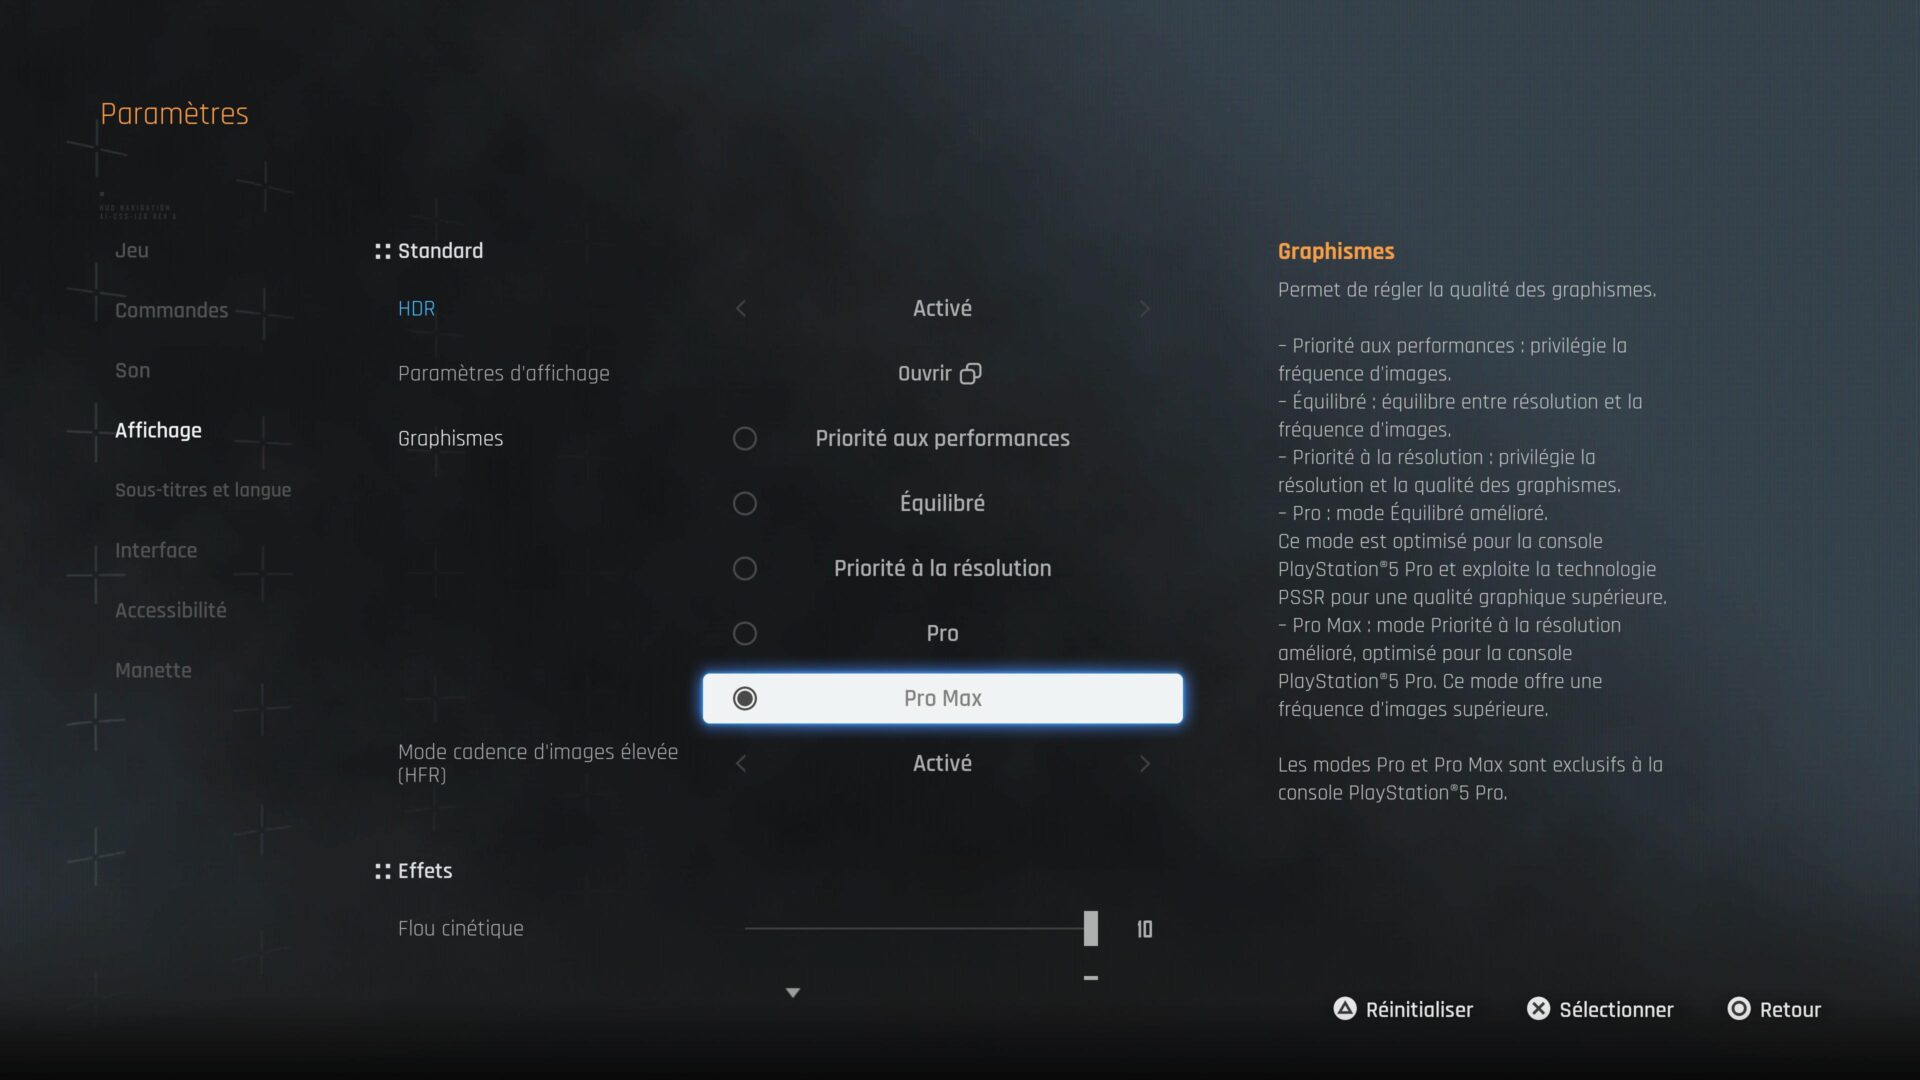
Task: Scroll down in settings panel
Action: tap(793, 993)
